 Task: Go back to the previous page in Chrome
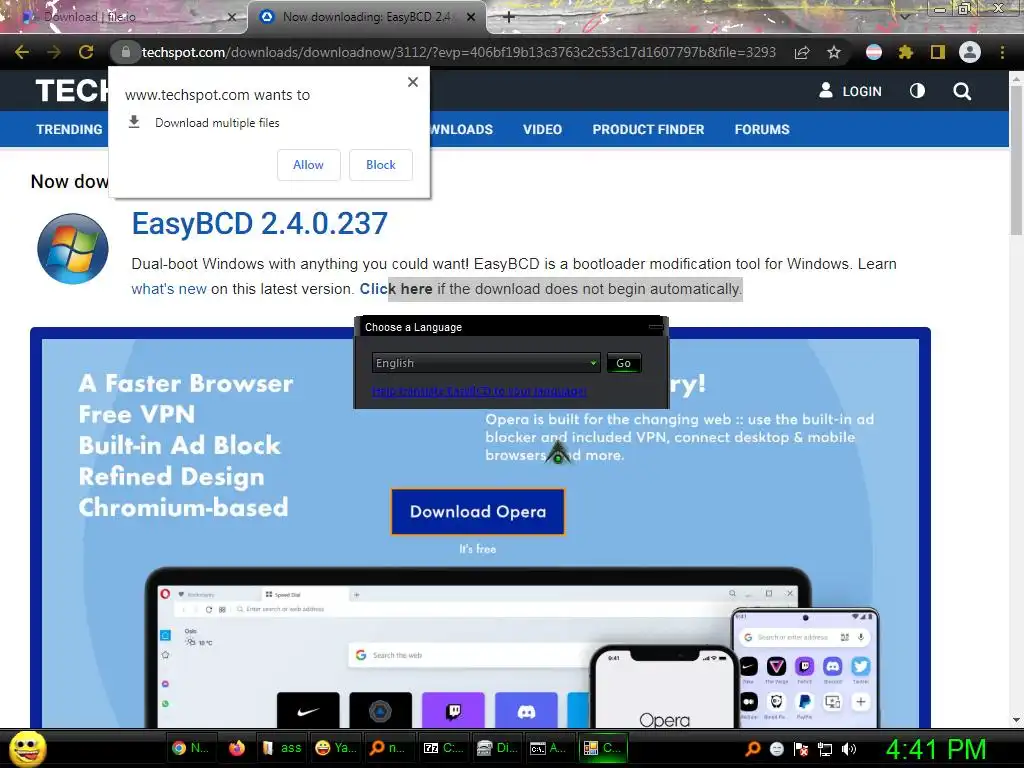coord(22,52)
